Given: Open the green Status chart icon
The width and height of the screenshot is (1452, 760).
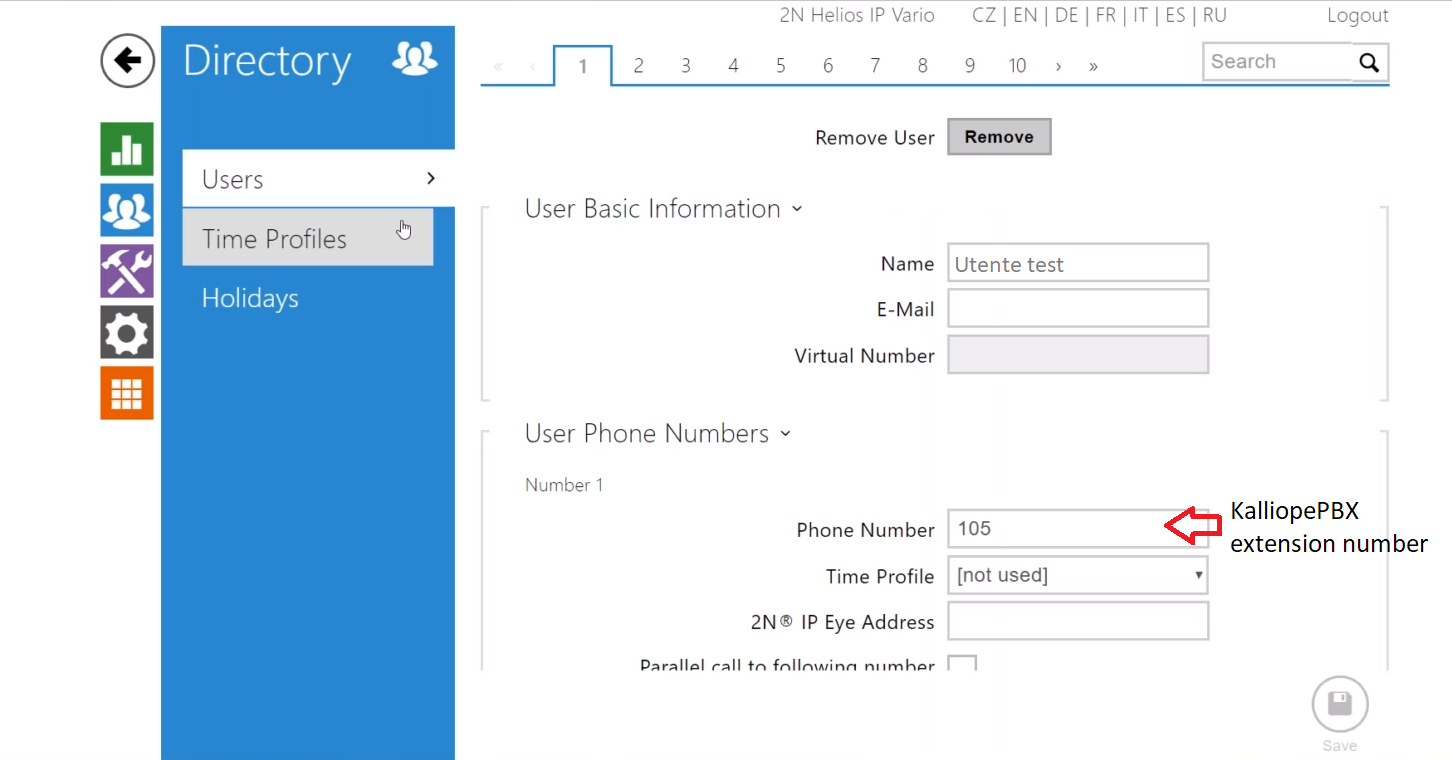Looking at the screenshot, I should click(x=127, y=149).
